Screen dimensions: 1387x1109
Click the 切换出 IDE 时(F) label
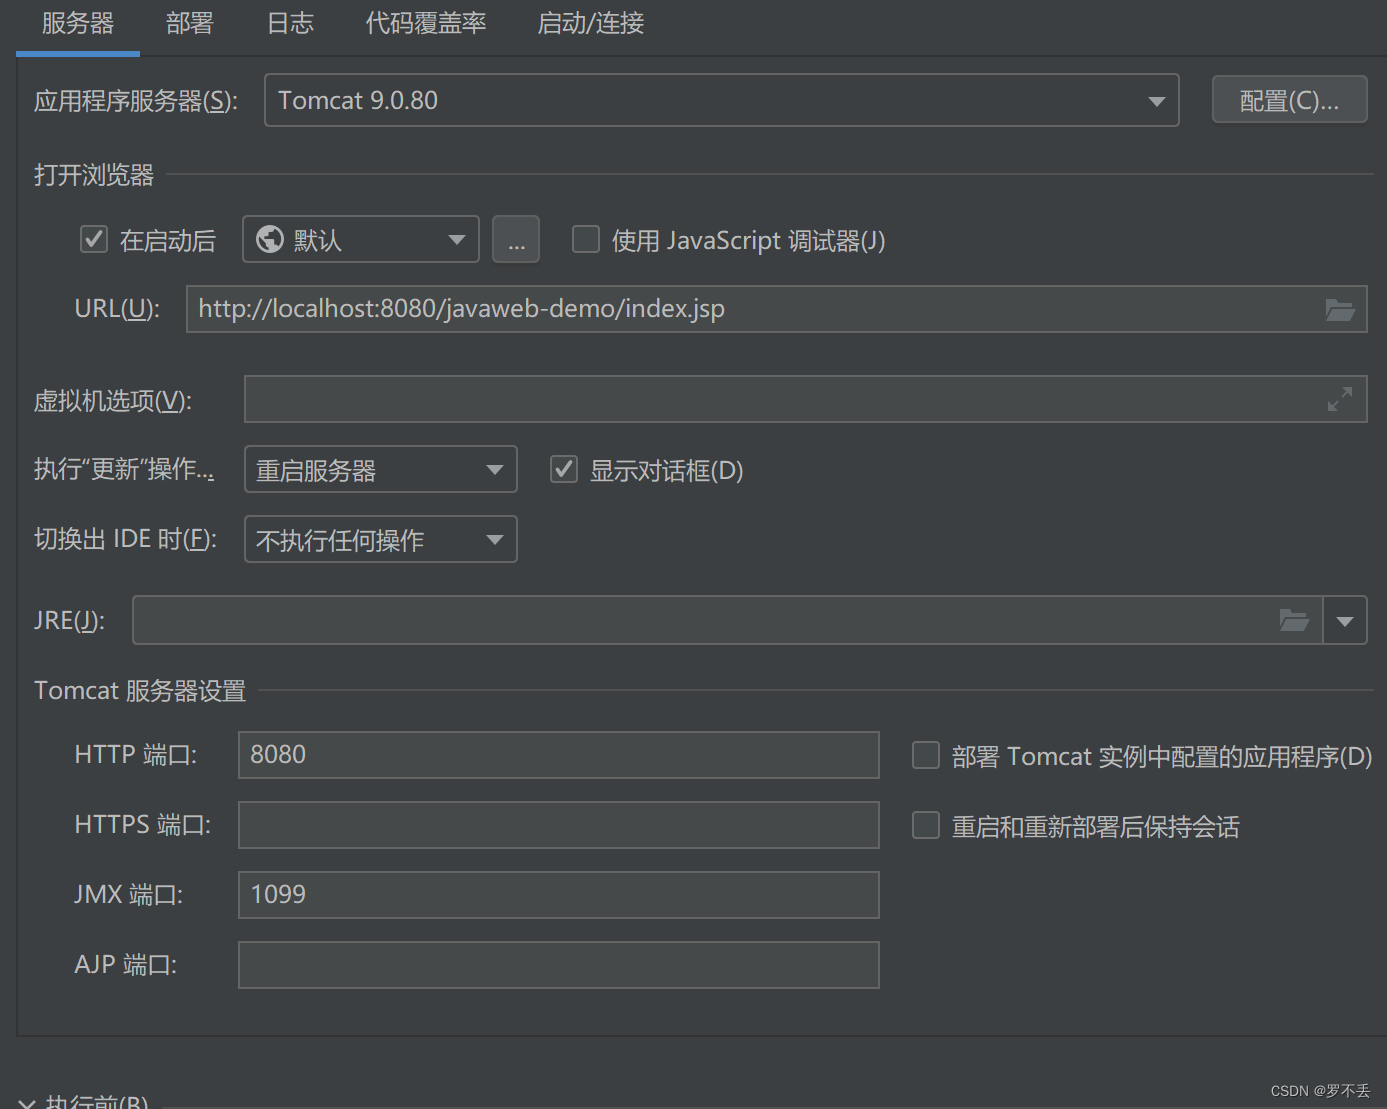click(x=126, y=539)
